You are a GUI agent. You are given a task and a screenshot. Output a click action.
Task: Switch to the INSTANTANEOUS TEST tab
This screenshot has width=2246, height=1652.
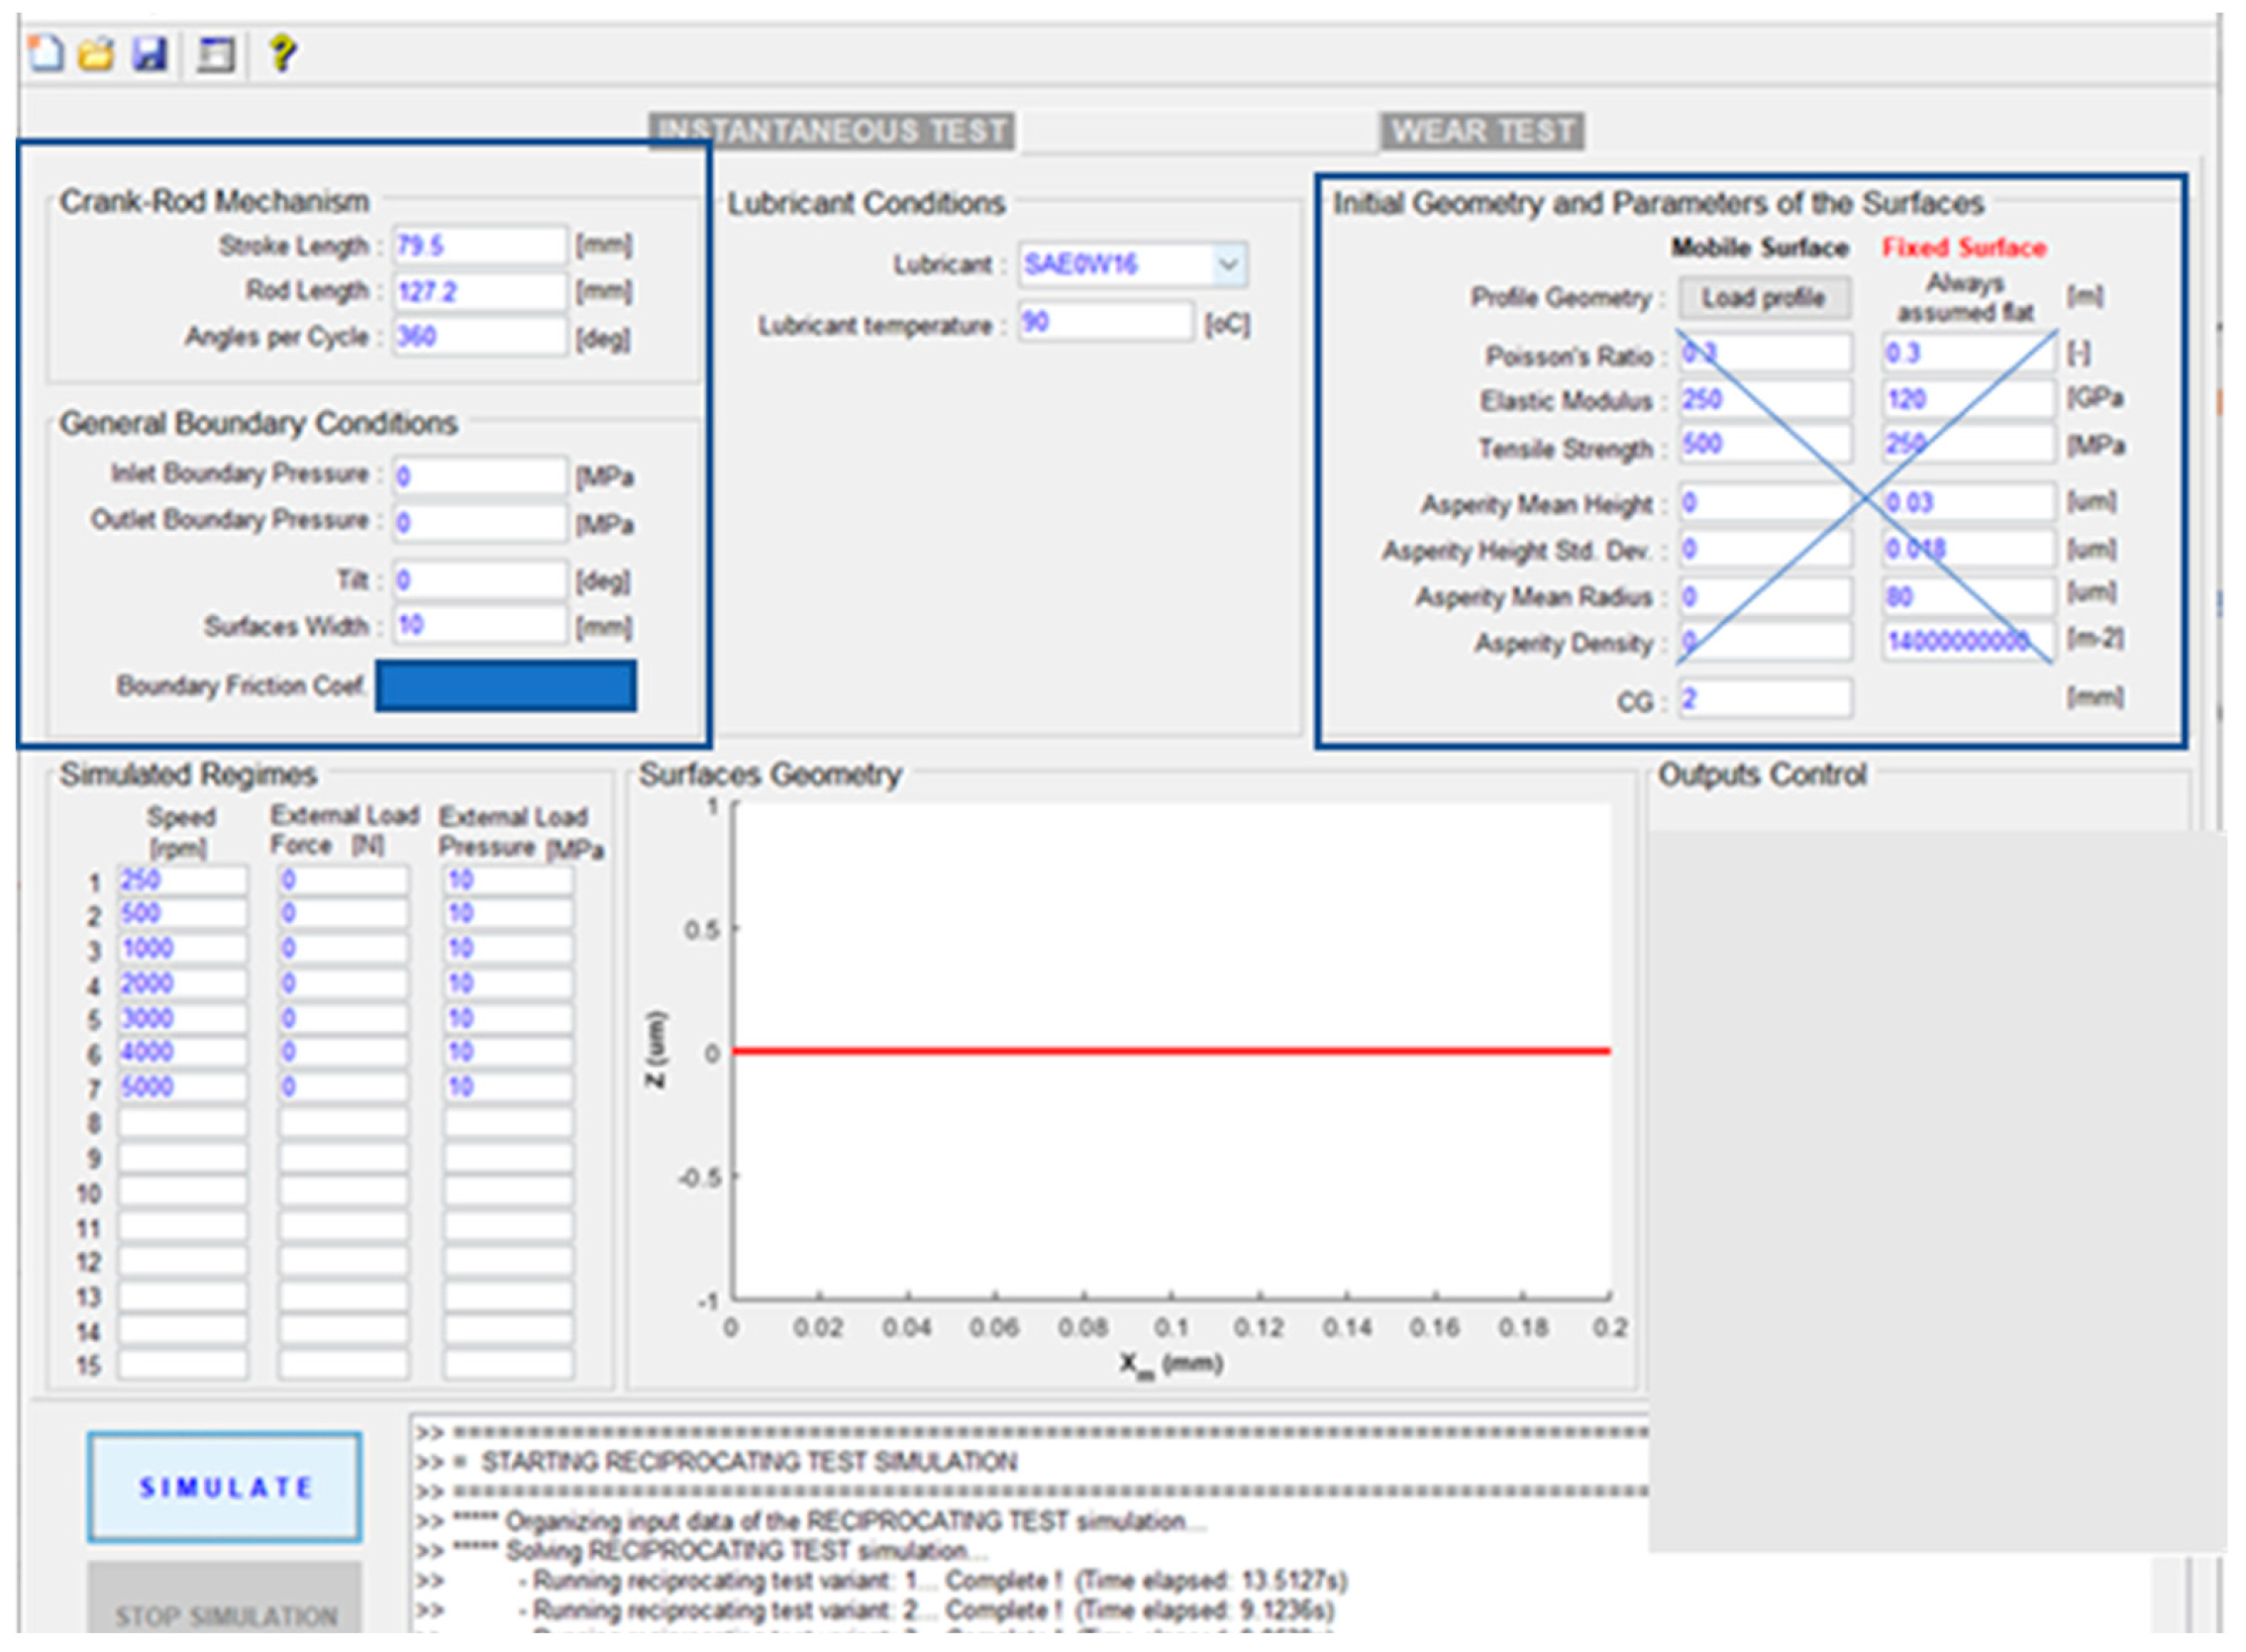832,131
